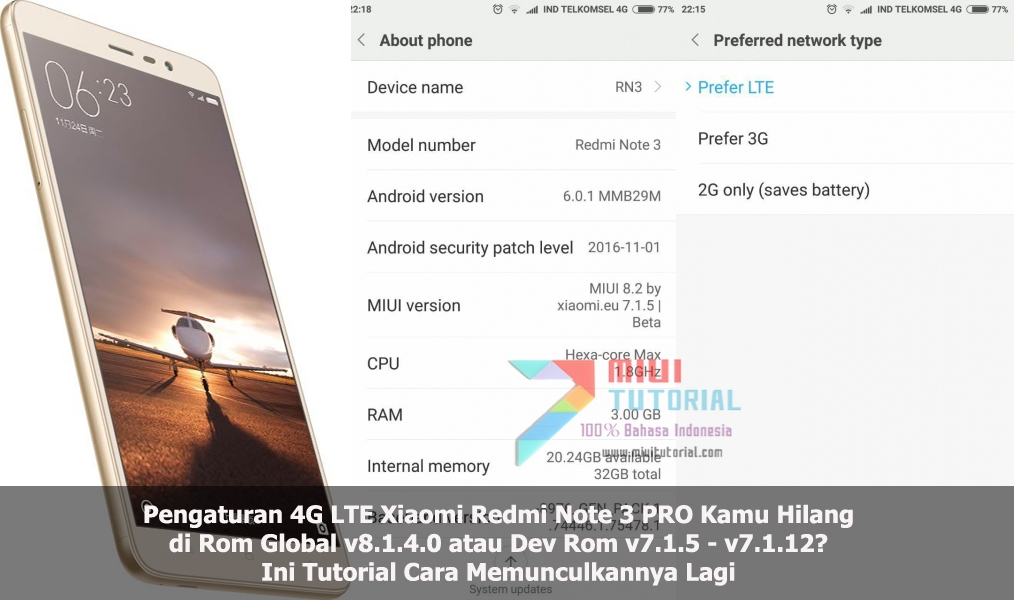1014x600 pixels.
Task: Tap 'Preferred network type' title text
Action: (x=797, y=40)
